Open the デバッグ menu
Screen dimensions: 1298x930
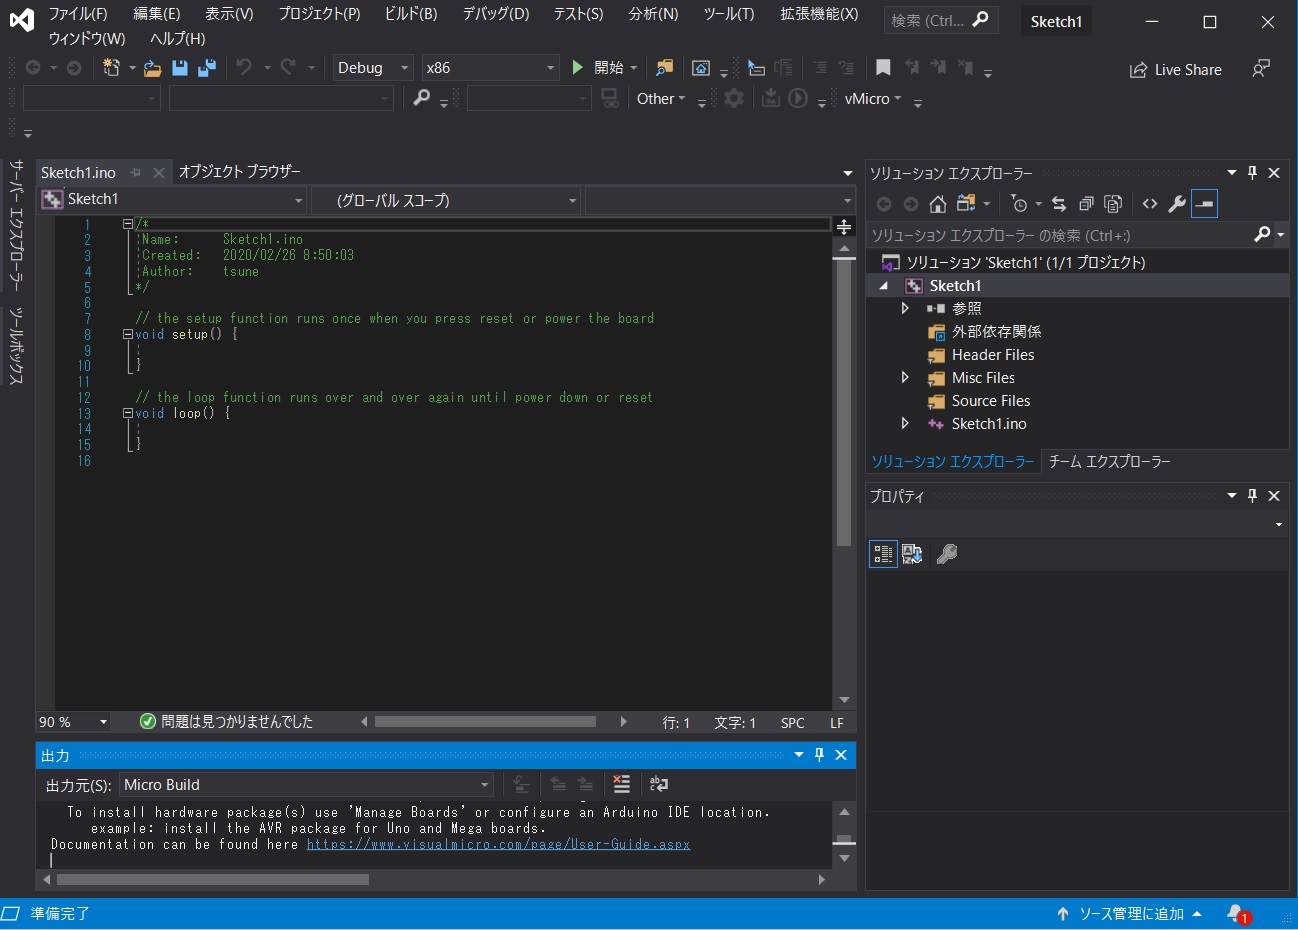[x=494, y=14]
